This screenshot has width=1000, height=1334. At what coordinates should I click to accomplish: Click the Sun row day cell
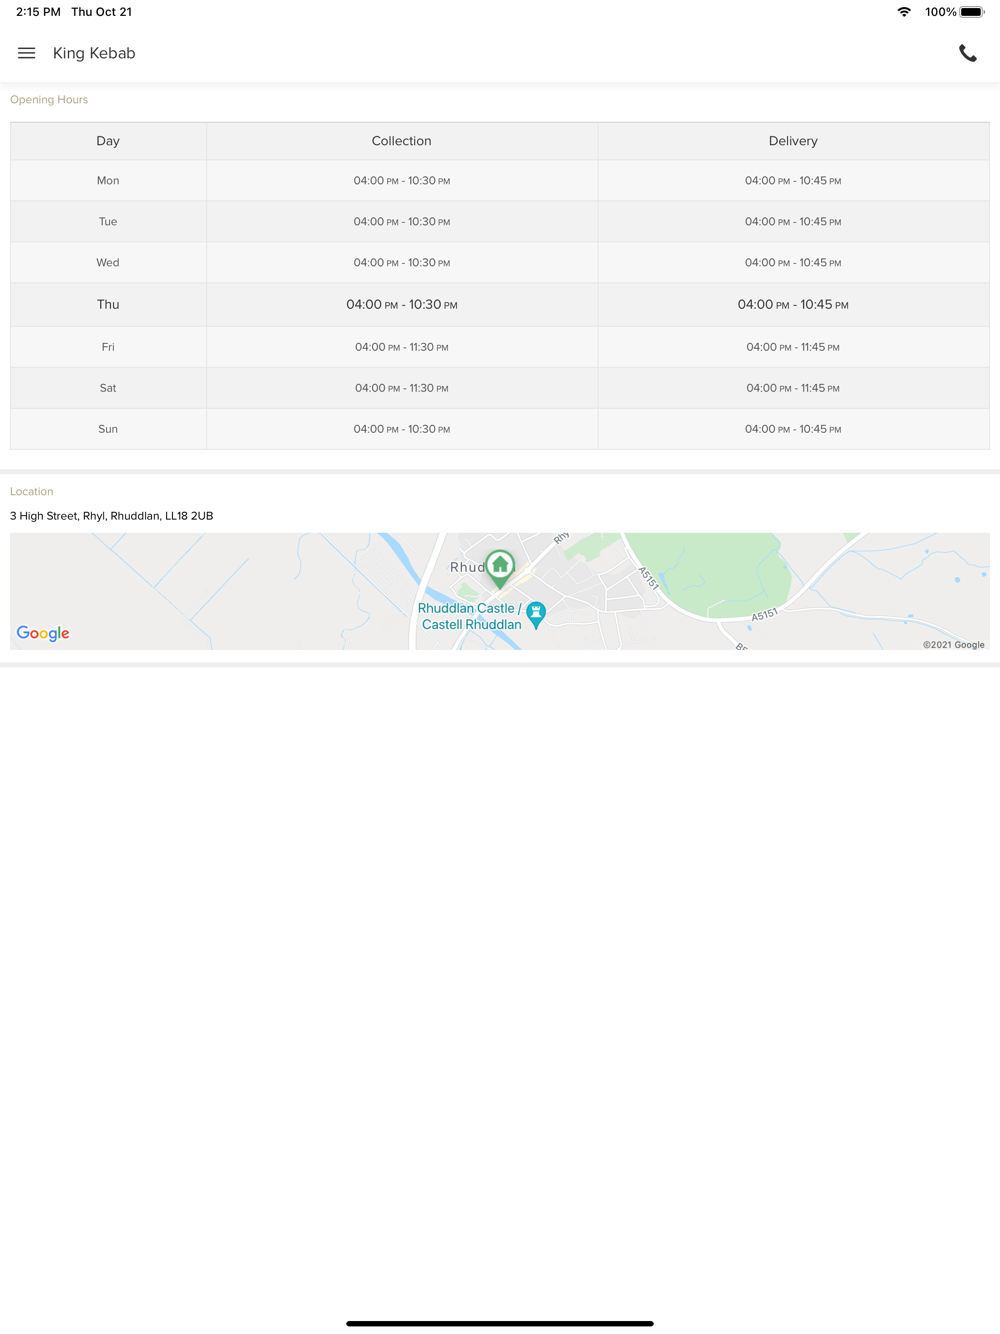(108, 429)
